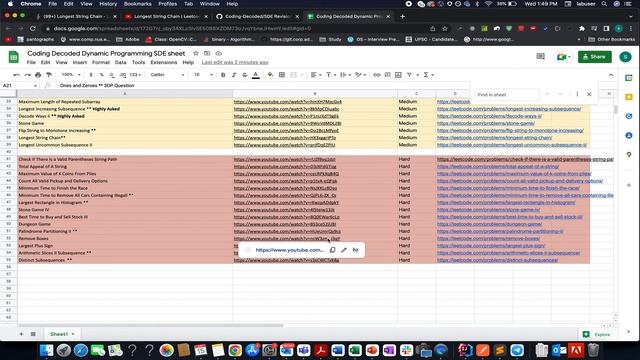Open the cell fill color picker
640x360 pixels.
(270, 75)
